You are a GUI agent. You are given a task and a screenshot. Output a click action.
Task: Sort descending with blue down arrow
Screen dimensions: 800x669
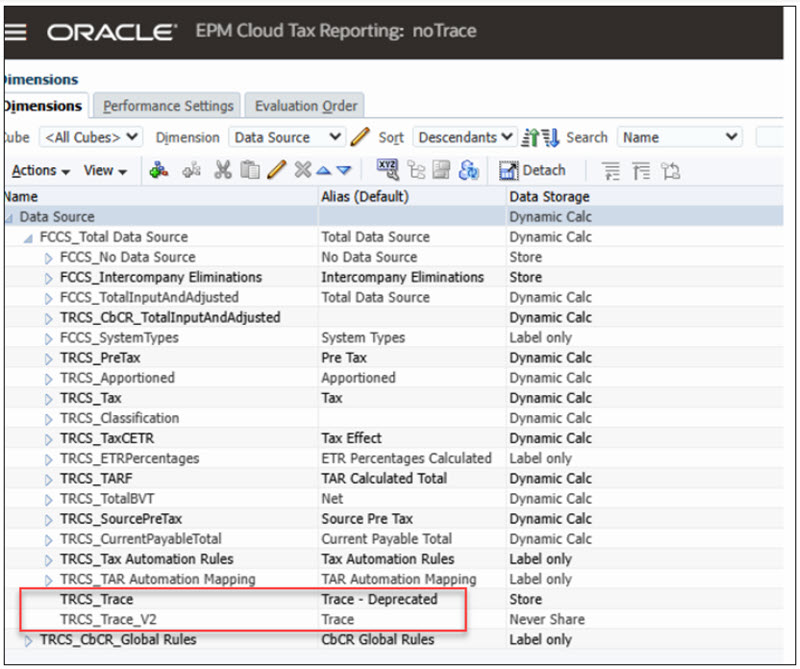(551, 138)
